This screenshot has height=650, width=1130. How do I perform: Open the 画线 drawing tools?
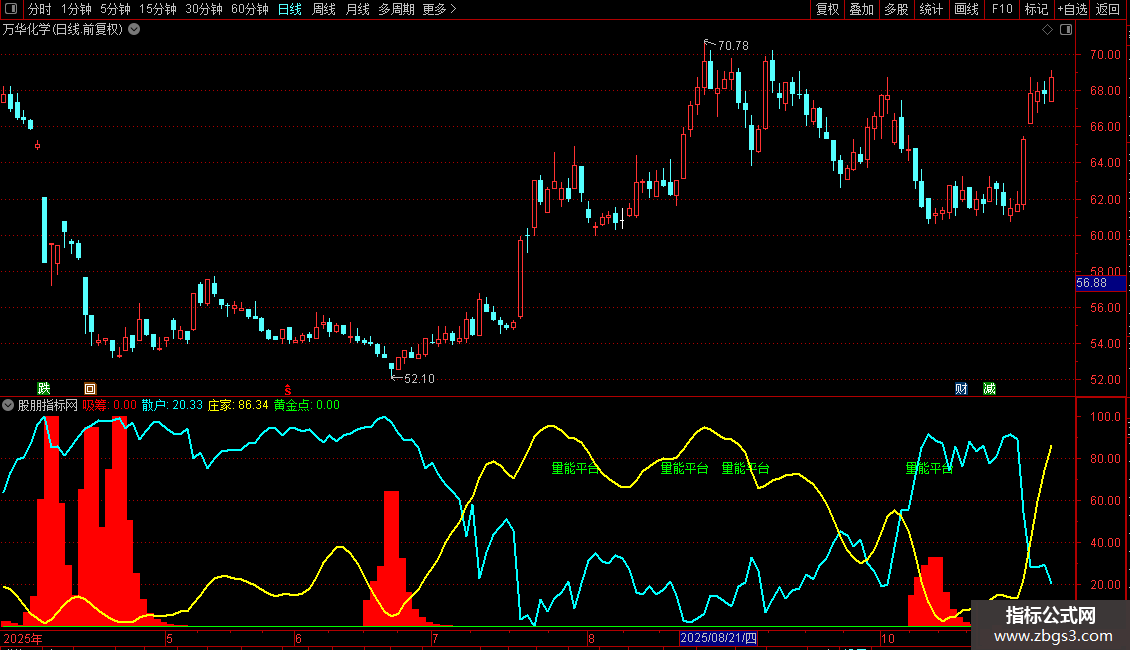pos(966,9)
